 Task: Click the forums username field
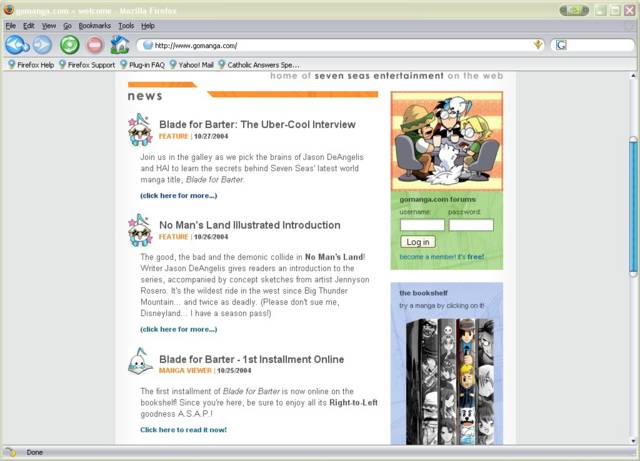tap(422, 225)
